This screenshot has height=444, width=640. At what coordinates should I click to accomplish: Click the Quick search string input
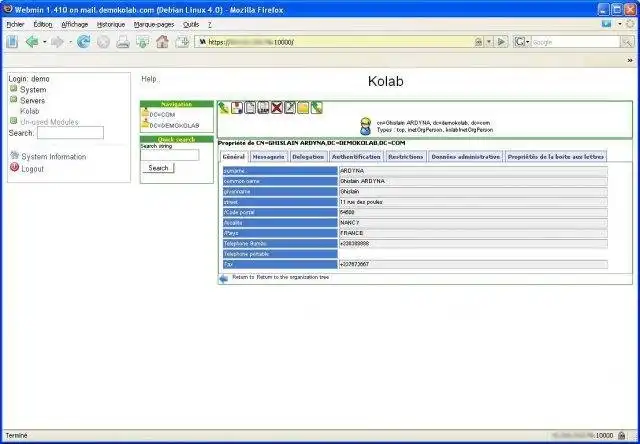coord(170,155)
